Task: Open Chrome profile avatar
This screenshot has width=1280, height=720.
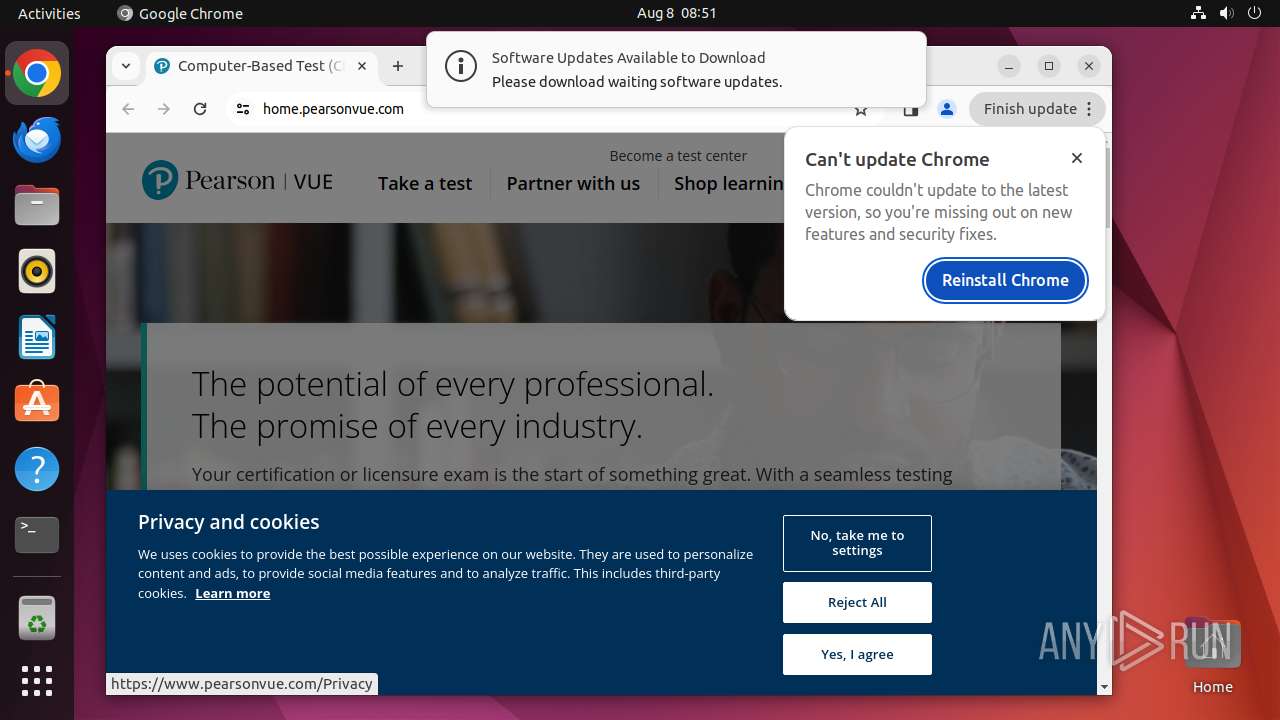Action: pos(947,109)
